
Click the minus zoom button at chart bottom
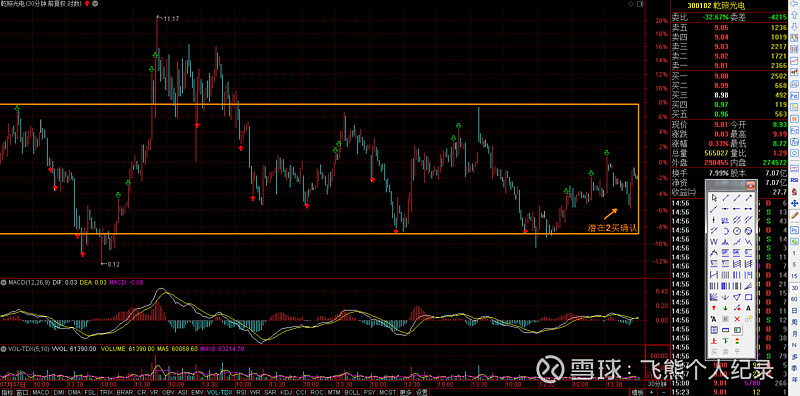[664, 392]
